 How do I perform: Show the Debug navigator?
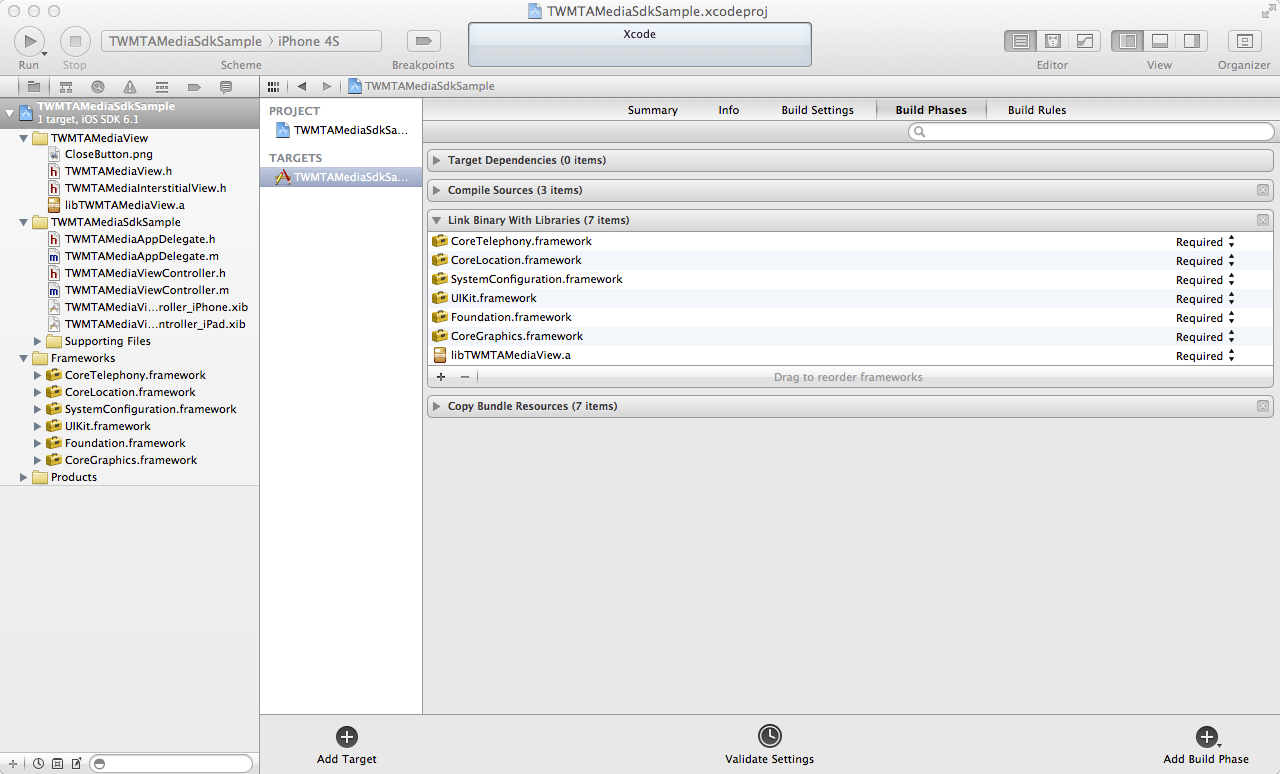[x=162, y=87]
